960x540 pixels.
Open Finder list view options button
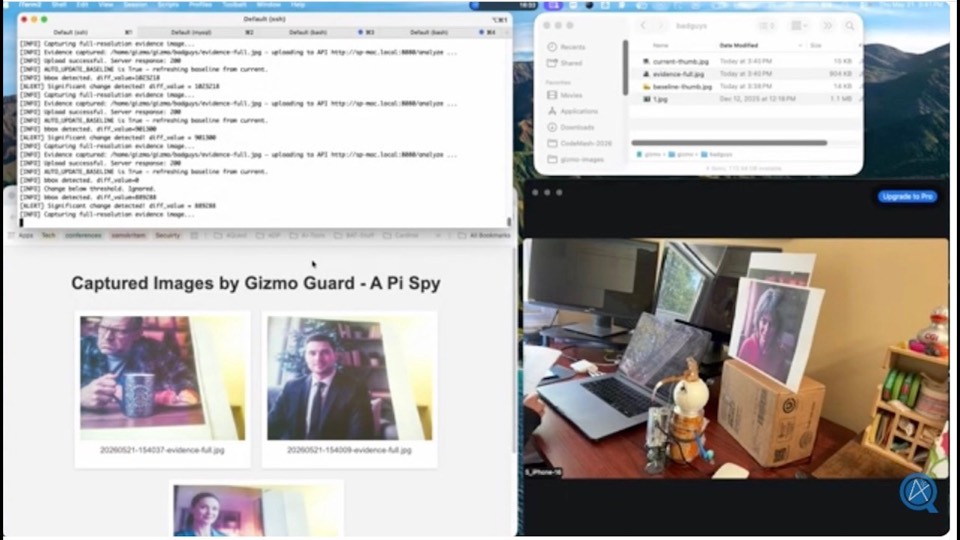click(767, 26)
